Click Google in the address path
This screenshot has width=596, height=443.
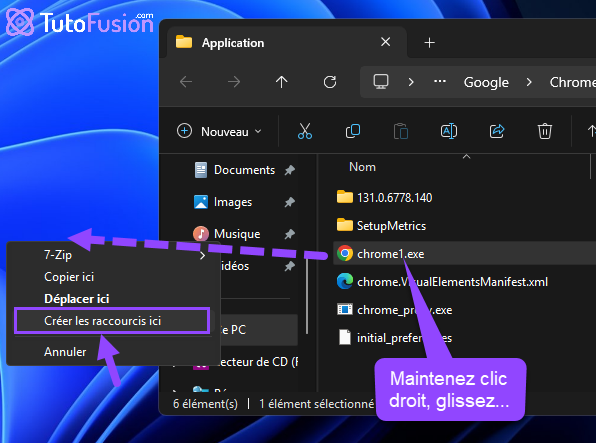pos(486,82)
